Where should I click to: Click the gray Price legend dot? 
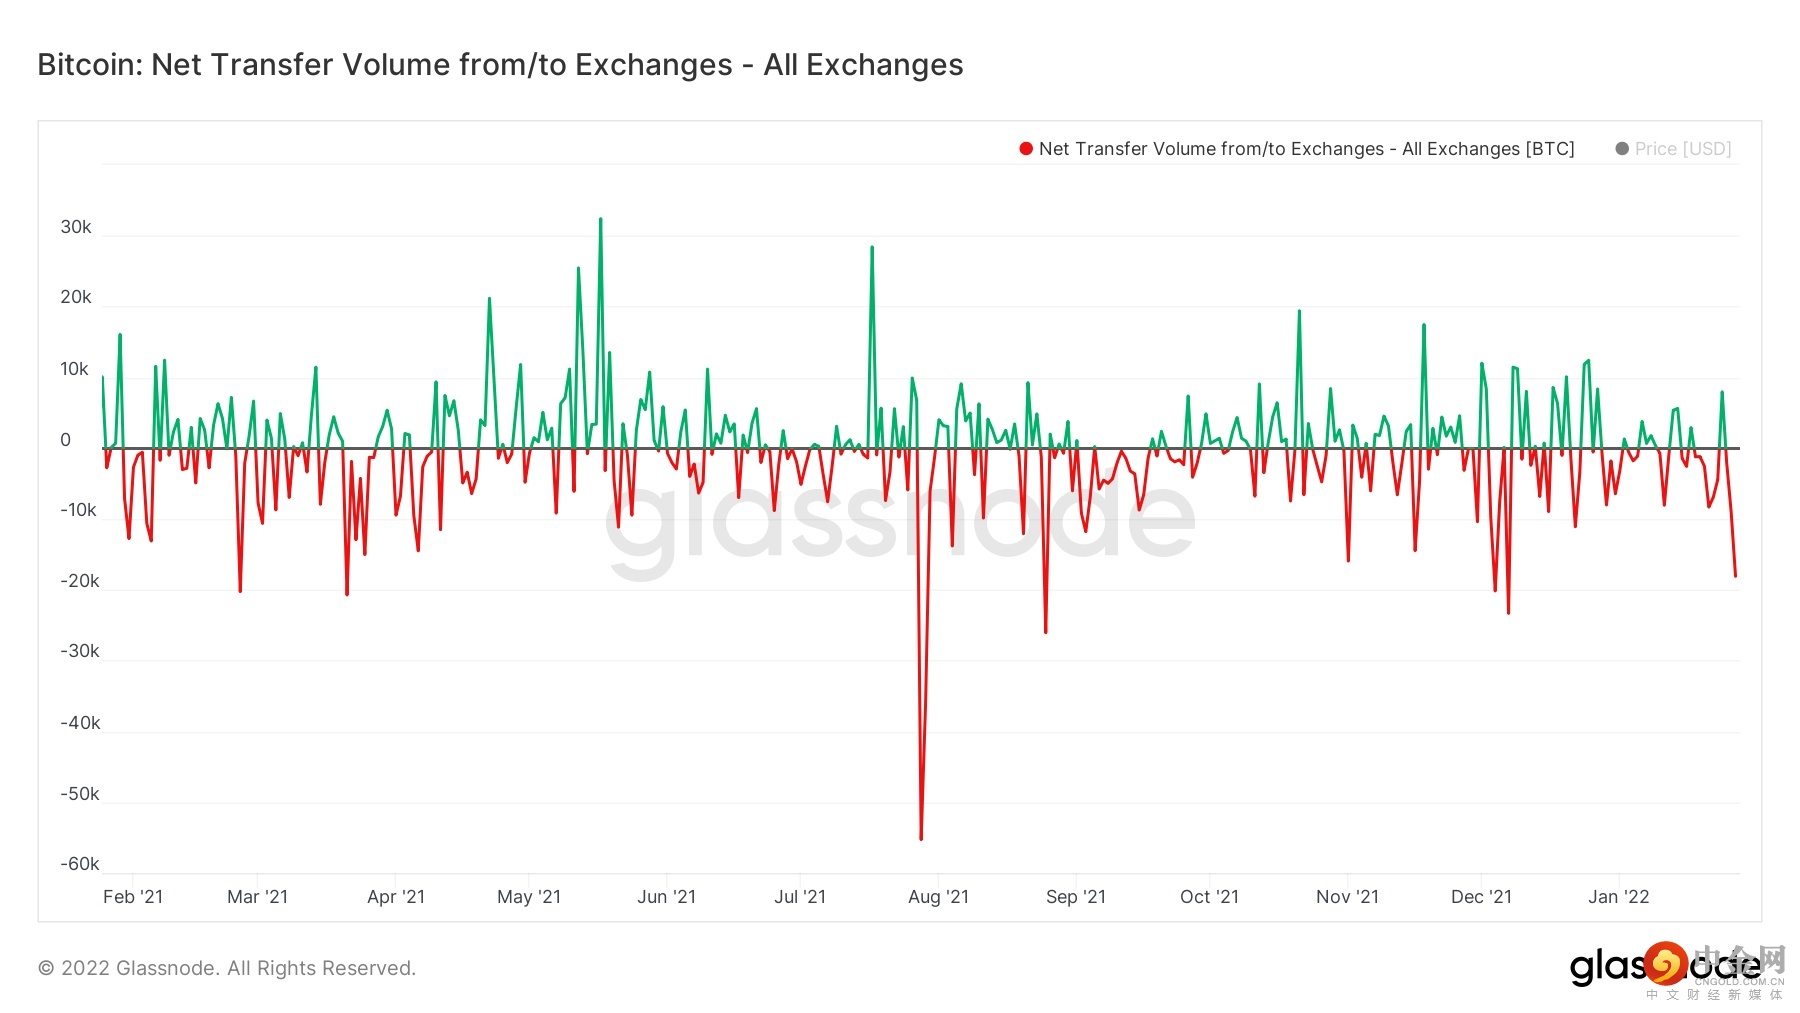(x=1622, y=149)
